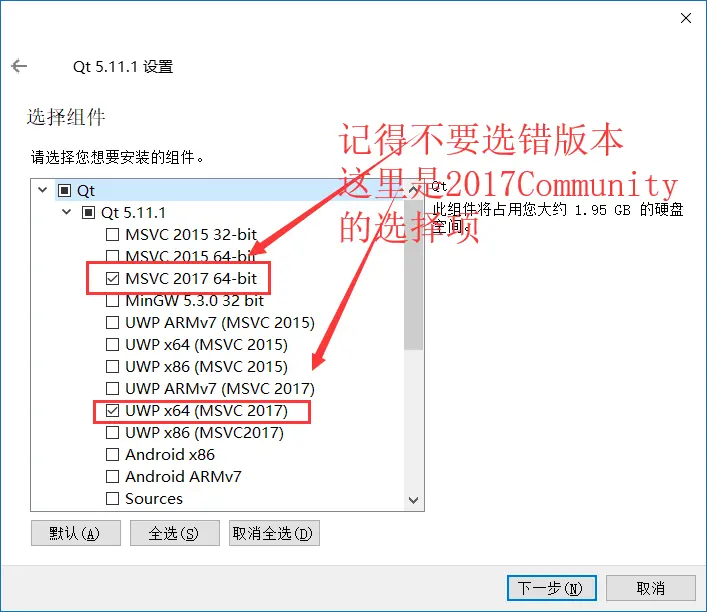Click the component list scrollbar thumb
Screen dimensions: 707x612
click(413, 274)
